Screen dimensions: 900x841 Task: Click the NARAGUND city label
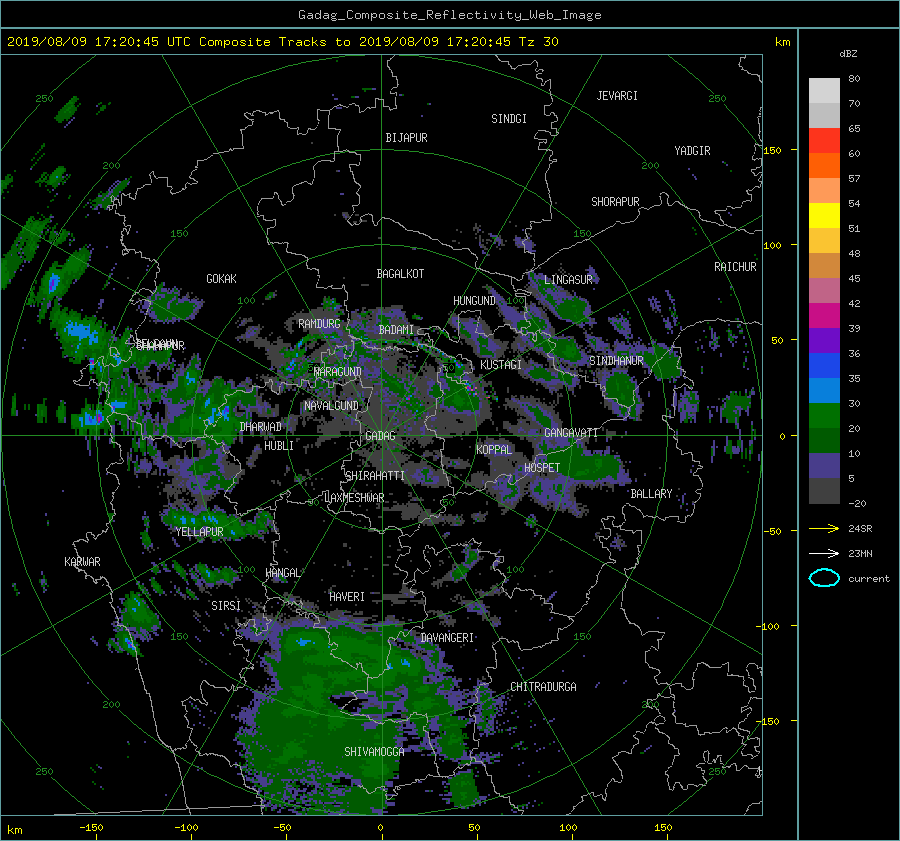point(338,372)
